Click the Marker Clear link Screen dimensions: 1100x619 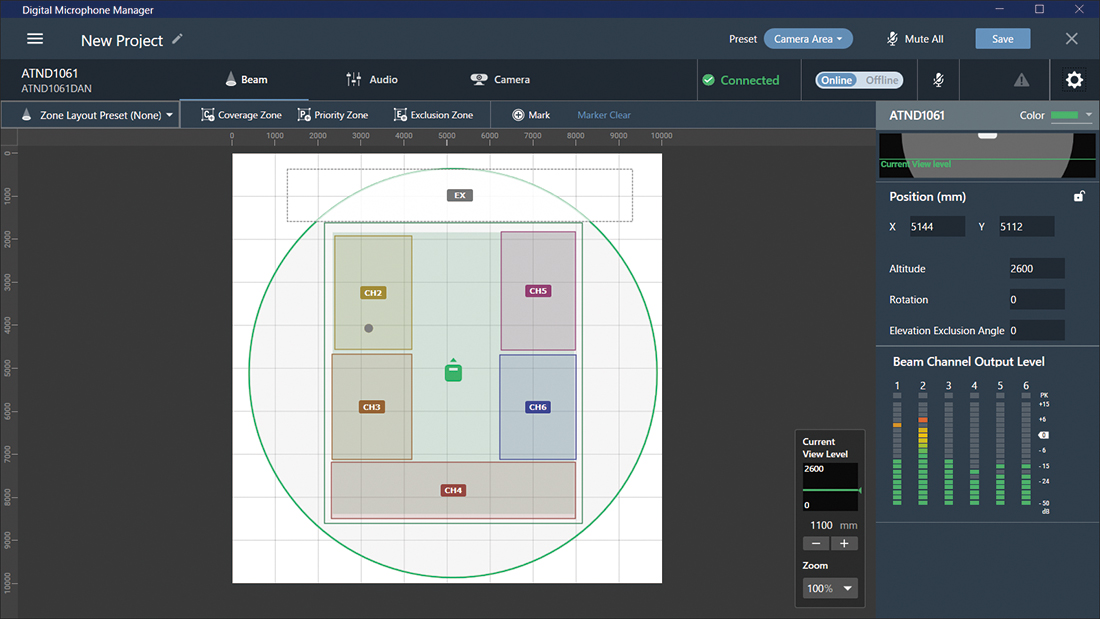point(604,115)
